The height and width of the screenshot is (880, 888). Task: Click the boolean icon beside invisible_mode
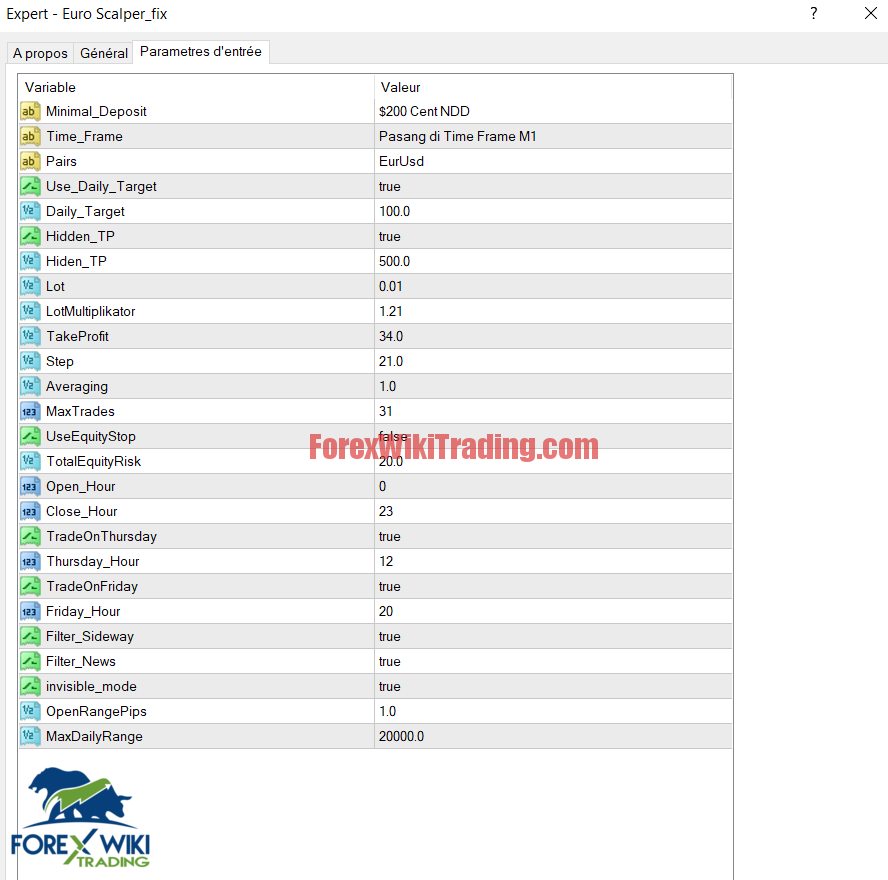(x=30, y=686)
